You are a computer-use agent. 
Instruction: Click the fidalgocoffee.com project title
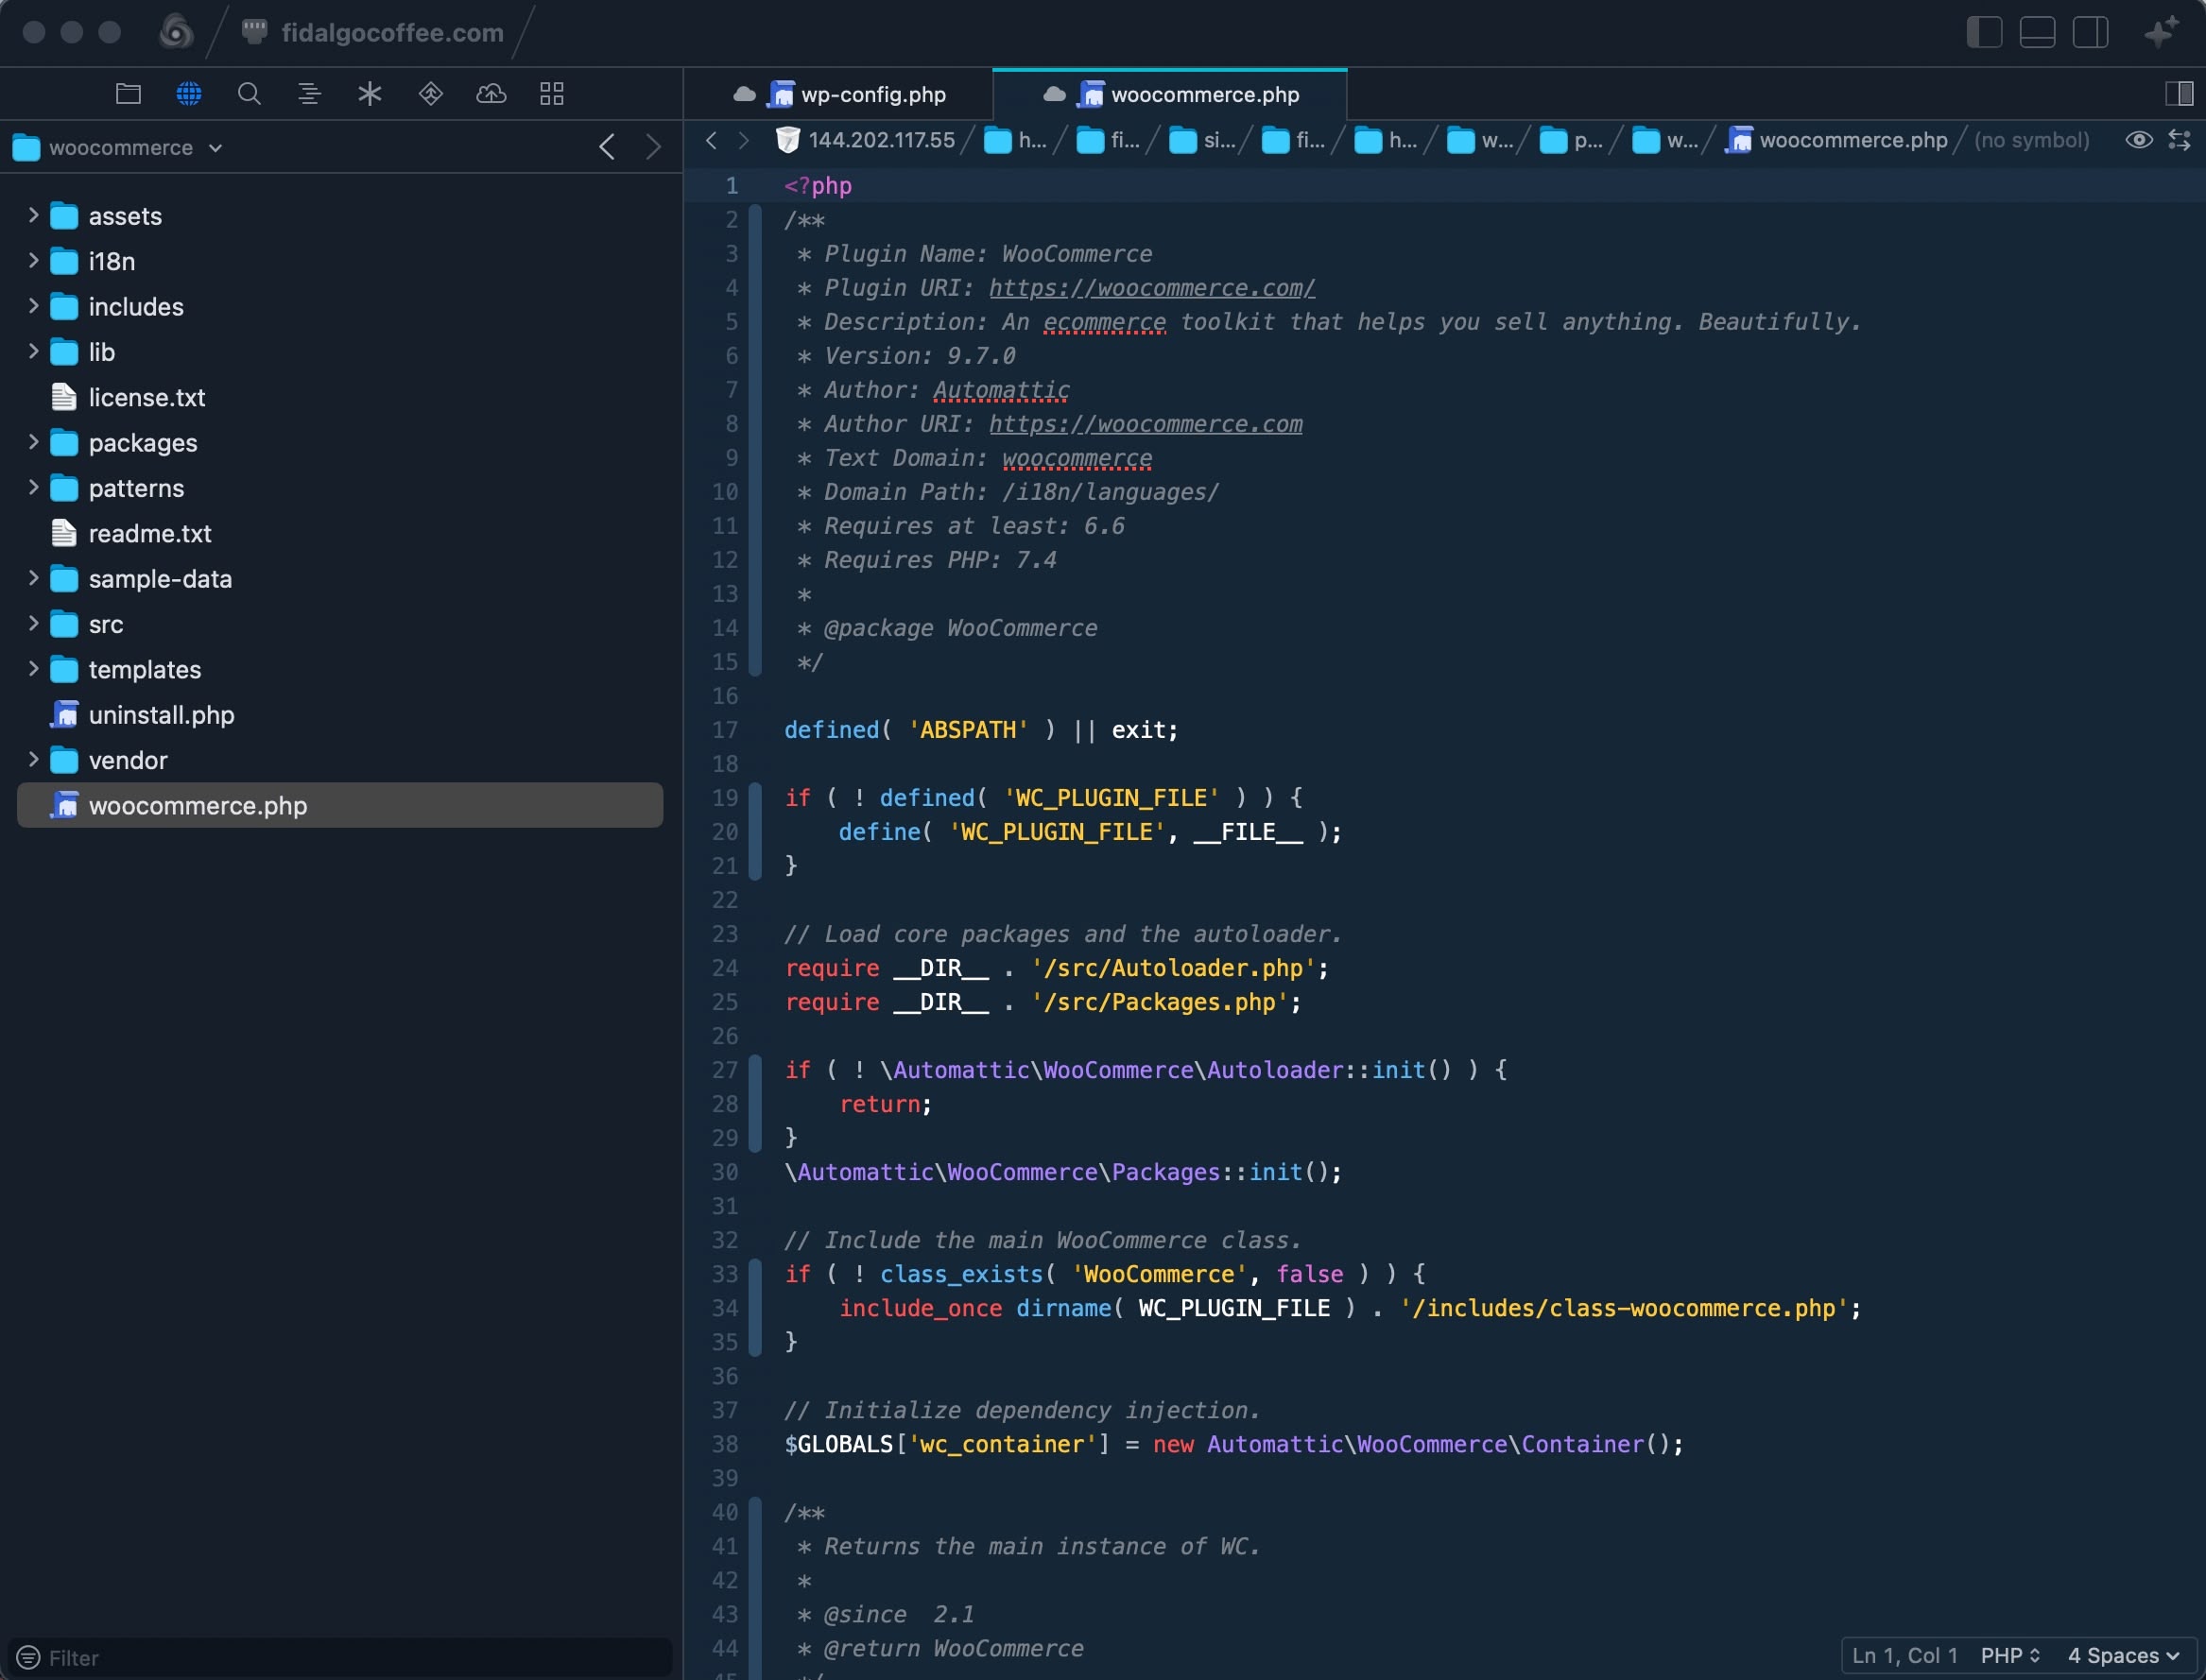coord(392,33)
